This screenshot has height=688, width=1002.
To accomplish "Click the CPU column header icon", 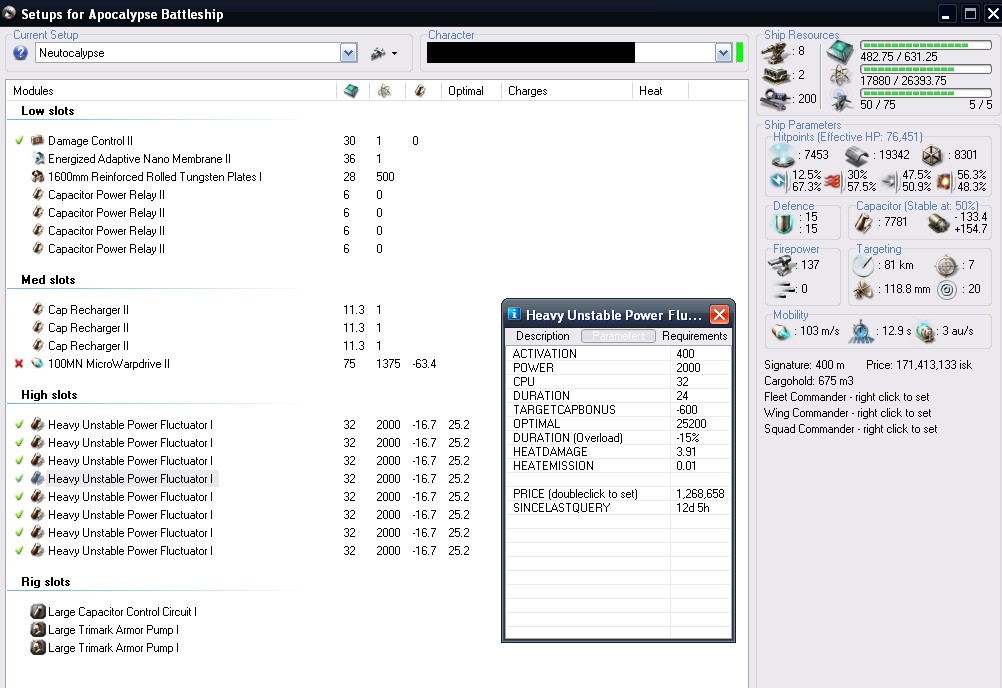I will [x=351, y=91].
